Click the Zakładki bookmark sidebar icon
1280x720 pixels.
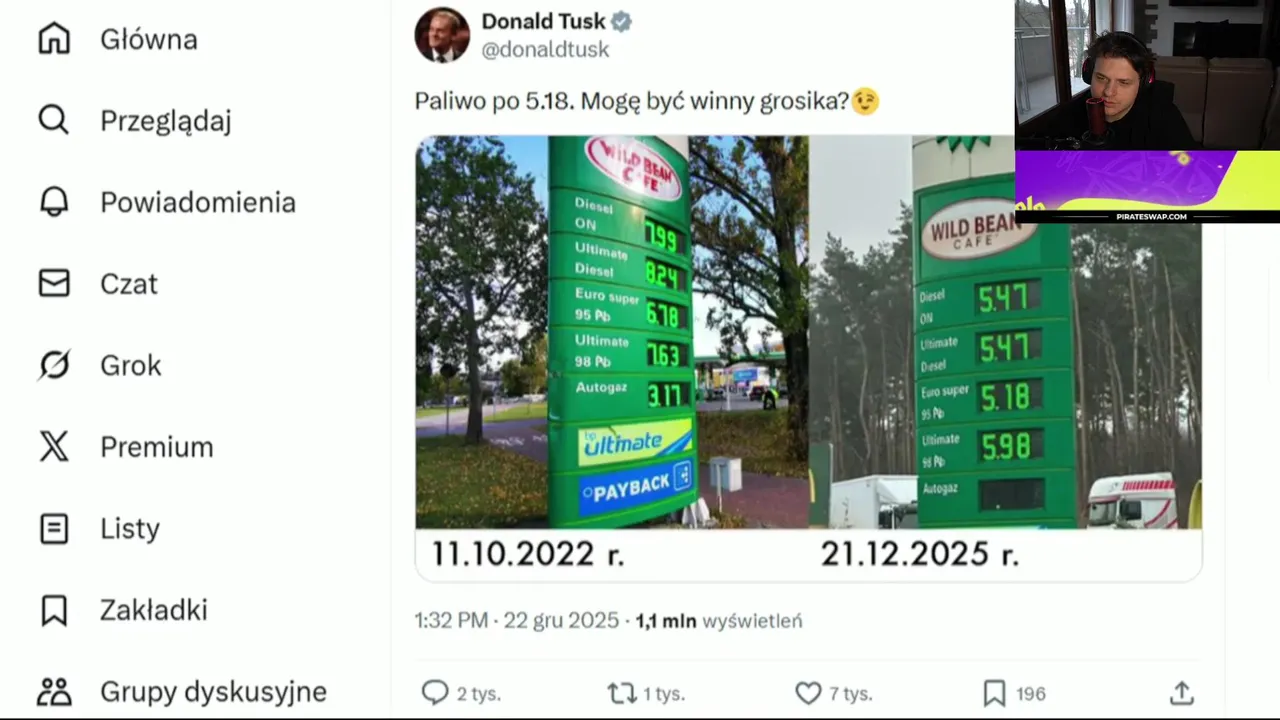pos(54,610)
